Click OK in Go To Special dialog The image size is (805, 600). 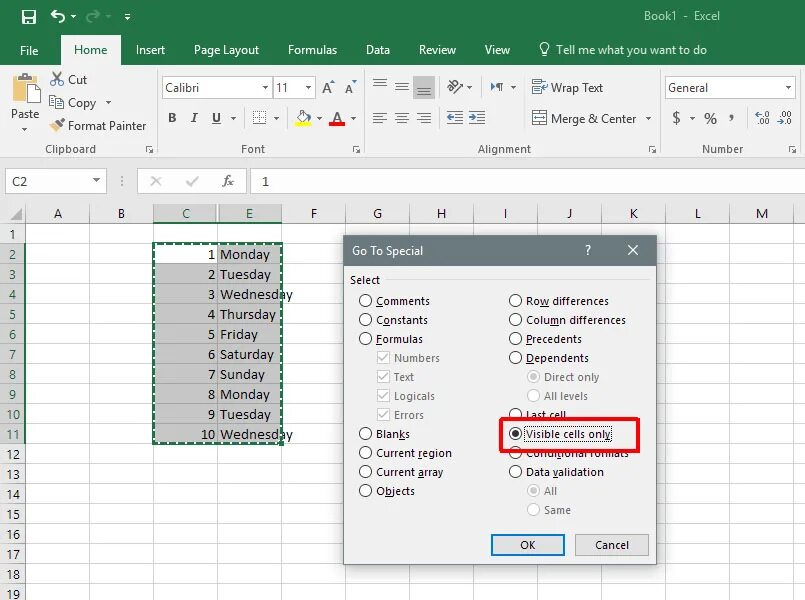pos(528,545)
